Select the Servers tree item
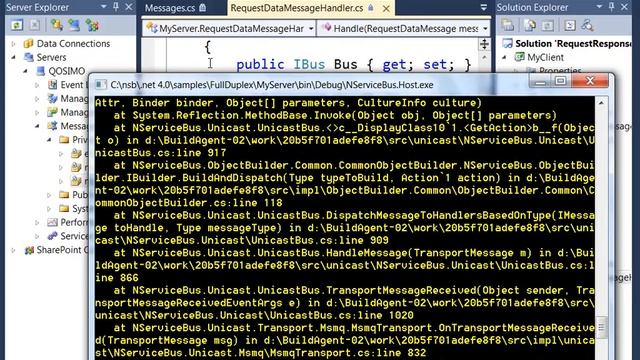Viewport: 640px width, 360px height. [x=51, y=57]
